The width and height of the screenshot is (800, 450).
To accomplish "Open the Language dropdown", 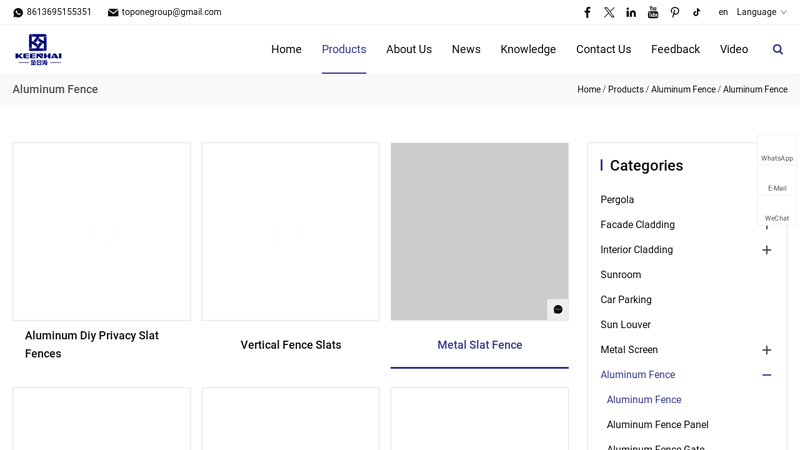I will (761, 12).
